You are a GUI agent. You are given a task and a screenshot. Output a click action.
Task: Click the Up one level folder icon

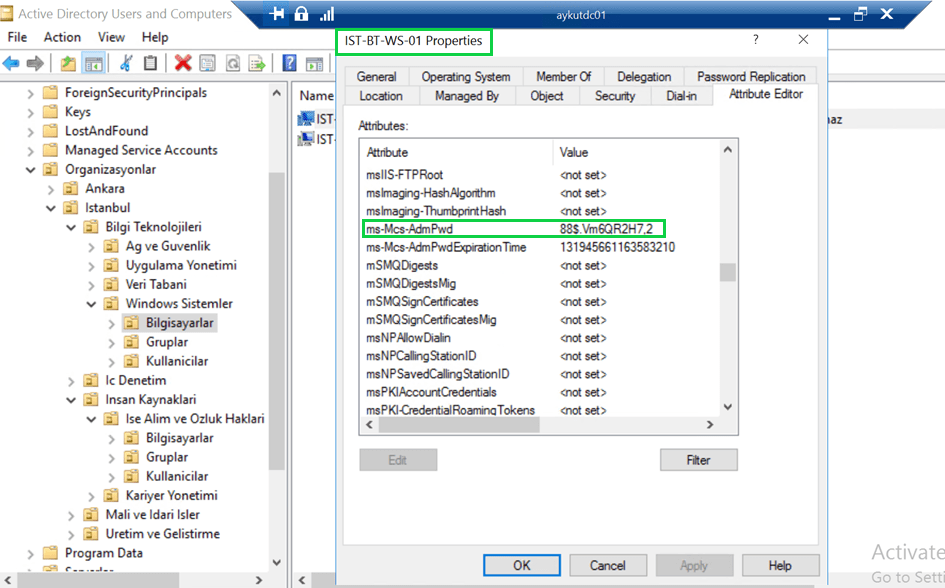68,64
